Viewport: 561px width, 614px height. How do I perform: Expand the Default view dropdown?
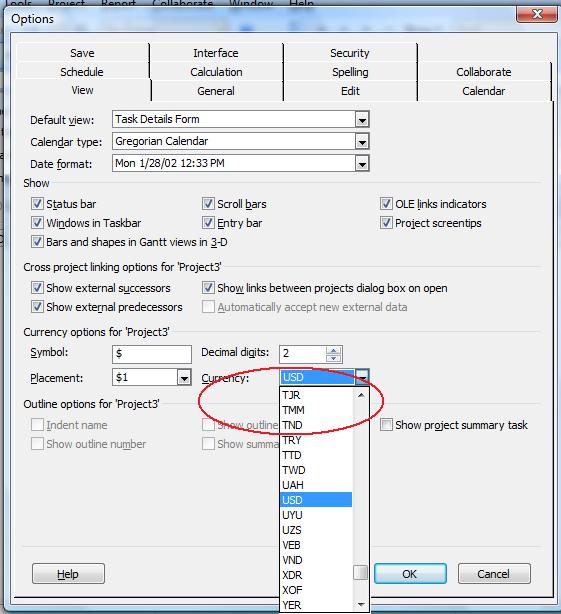[x=362, y=119]
